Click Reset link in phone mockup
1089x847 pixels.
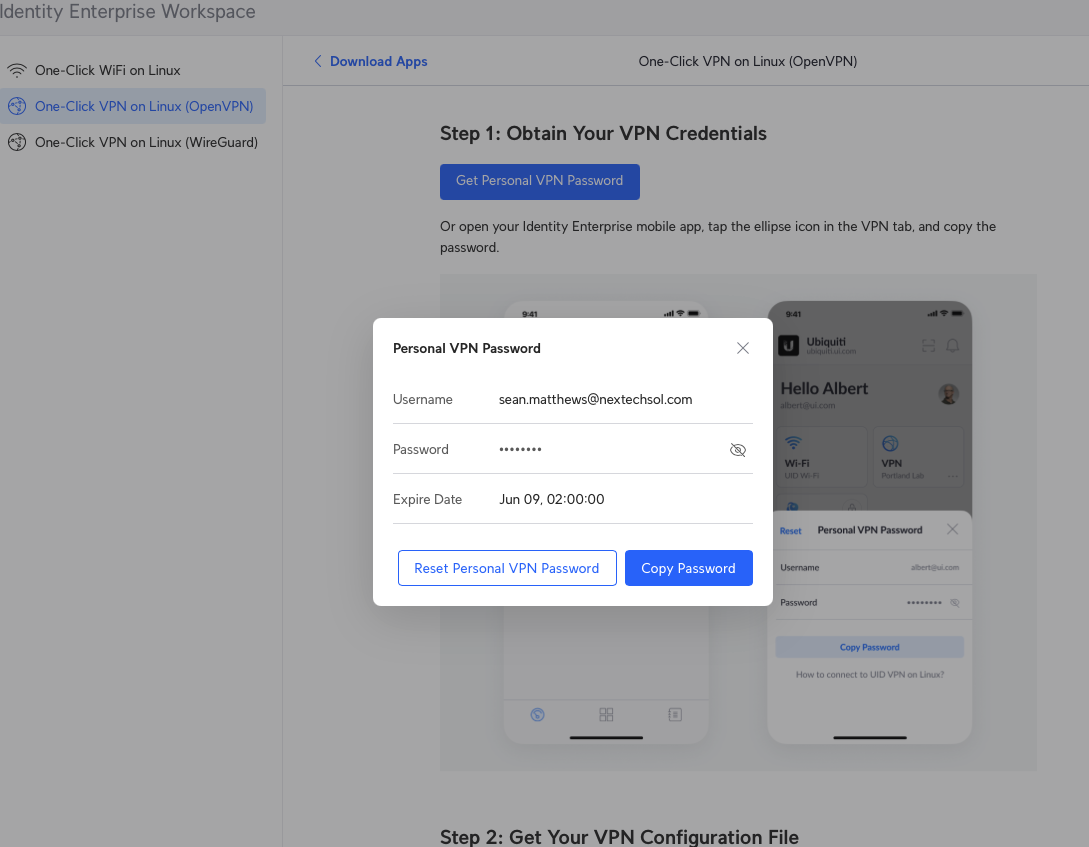(790, 530)
